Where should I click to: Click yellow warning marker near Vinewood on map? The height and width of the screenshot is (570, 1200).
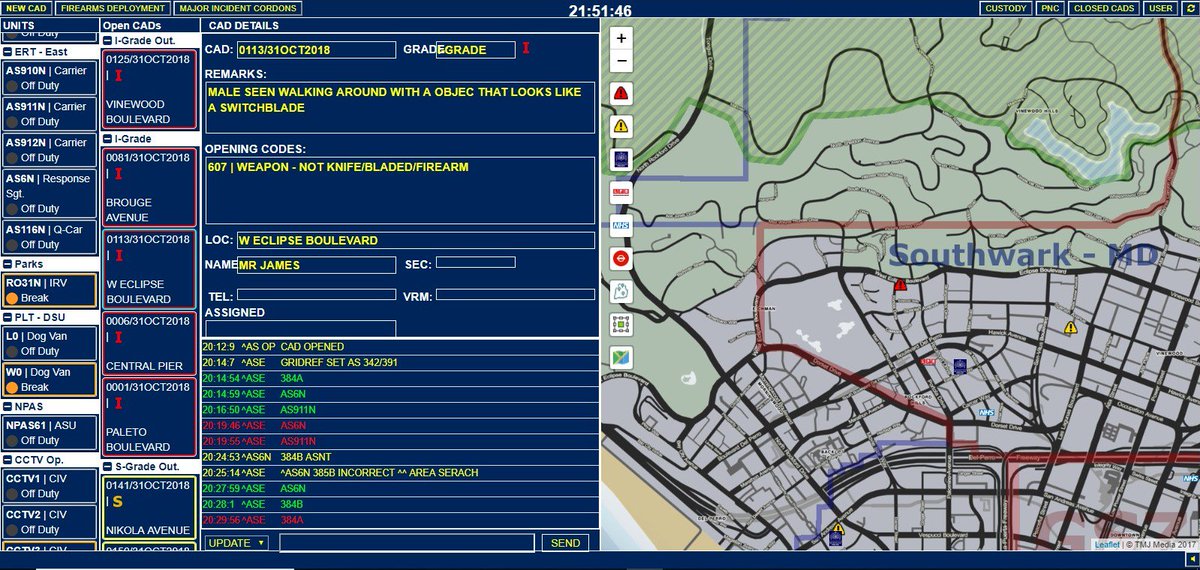[x=1070, y=327]
